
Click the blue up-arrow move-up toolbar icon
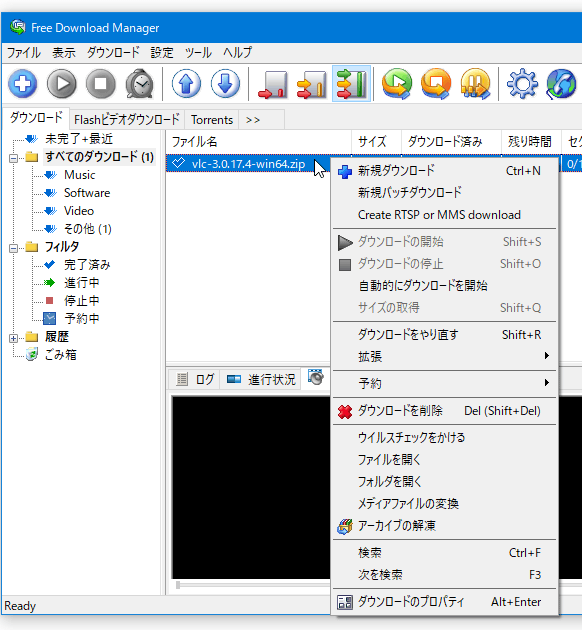point(186,84)
